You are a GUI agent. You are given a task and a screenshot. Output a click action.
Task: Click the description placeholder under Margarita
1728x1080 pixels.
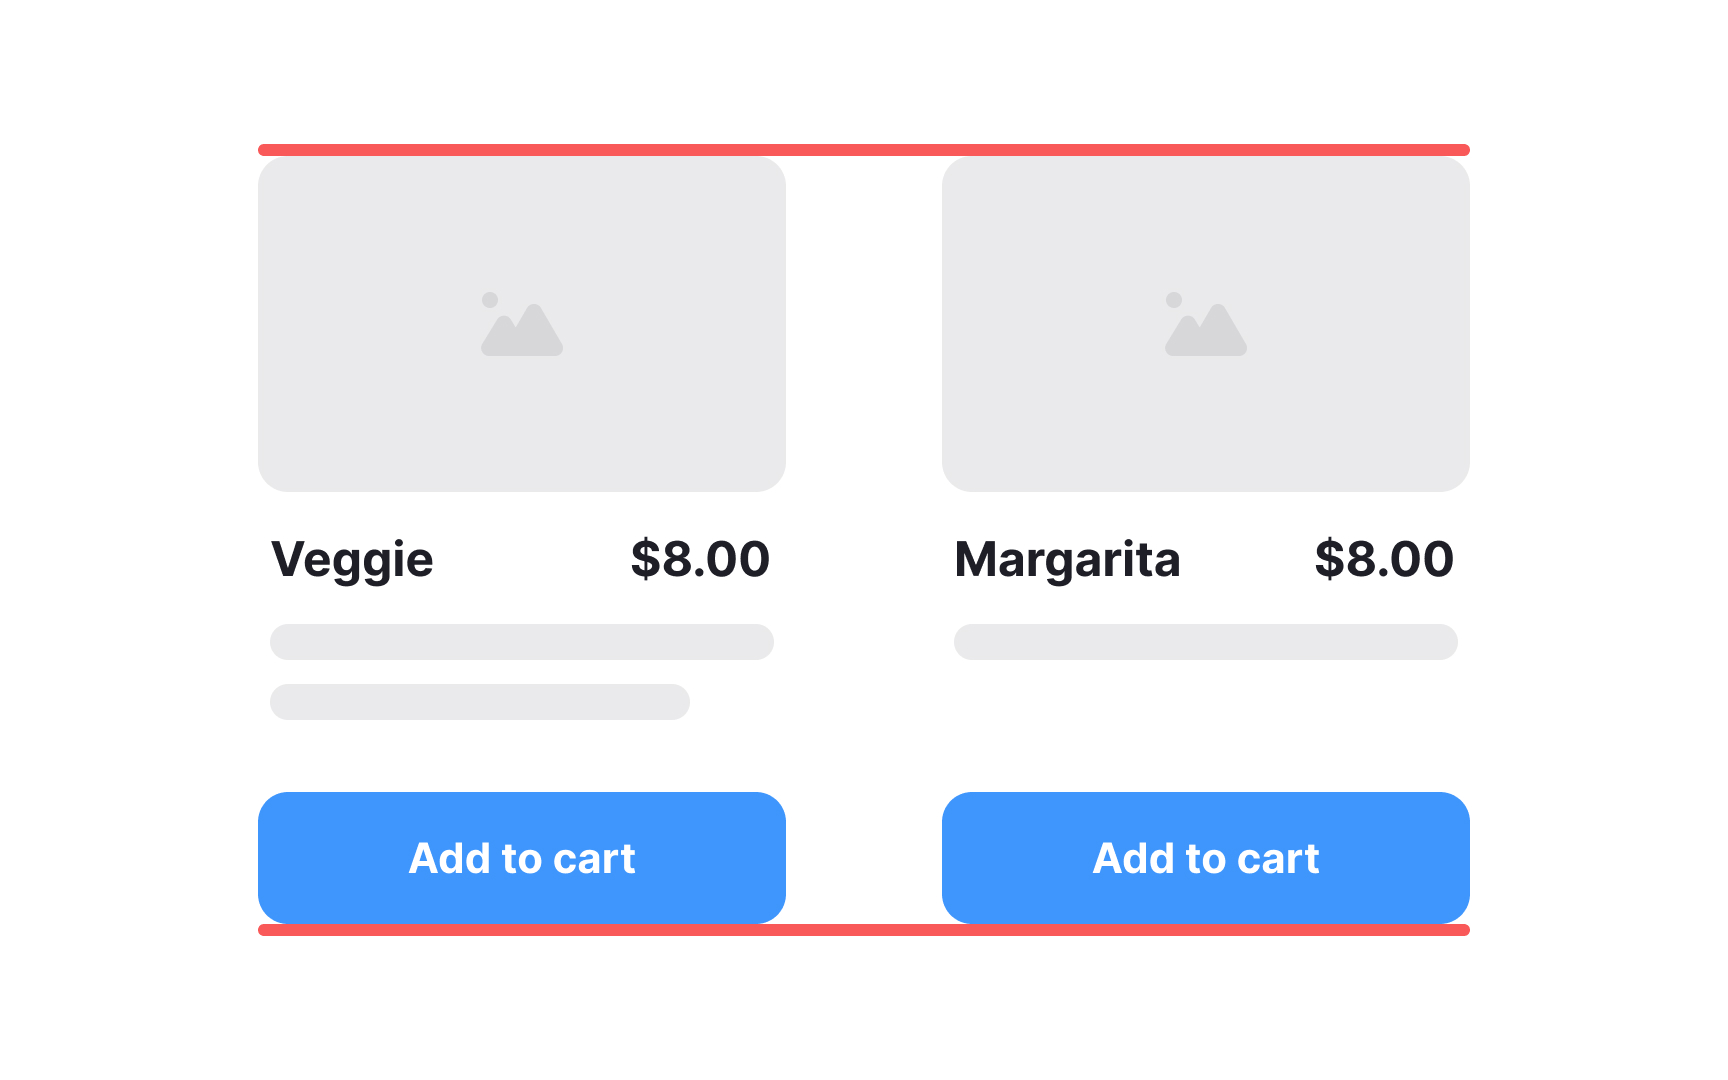click(x=1205, y=642)
